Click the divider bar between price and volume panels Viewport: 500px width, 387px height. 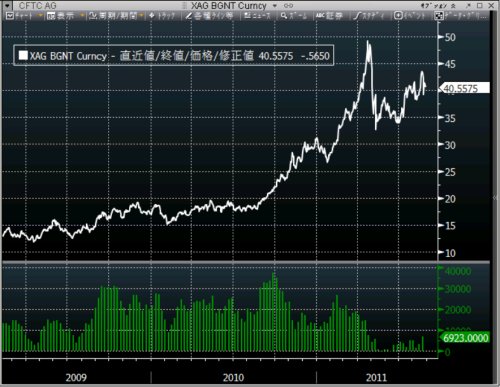pyautogui.click(x=246, y=263)
